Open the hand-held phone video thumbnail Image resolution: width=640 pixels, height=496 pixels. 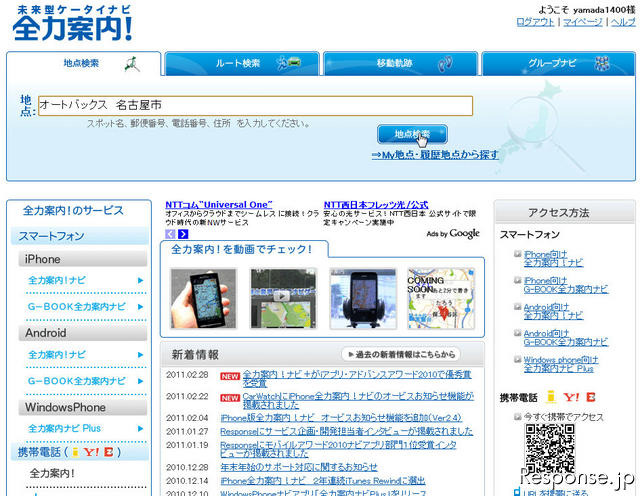[203, 298]
